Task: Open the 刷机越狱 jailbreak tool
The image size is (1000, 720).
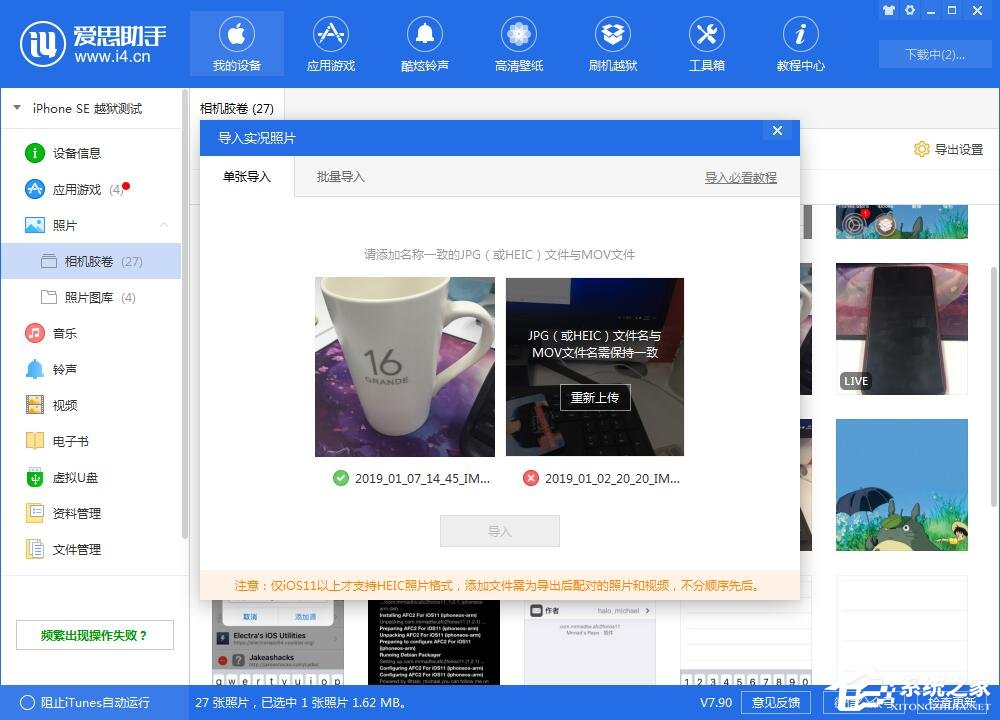Action: click(612, 42)
